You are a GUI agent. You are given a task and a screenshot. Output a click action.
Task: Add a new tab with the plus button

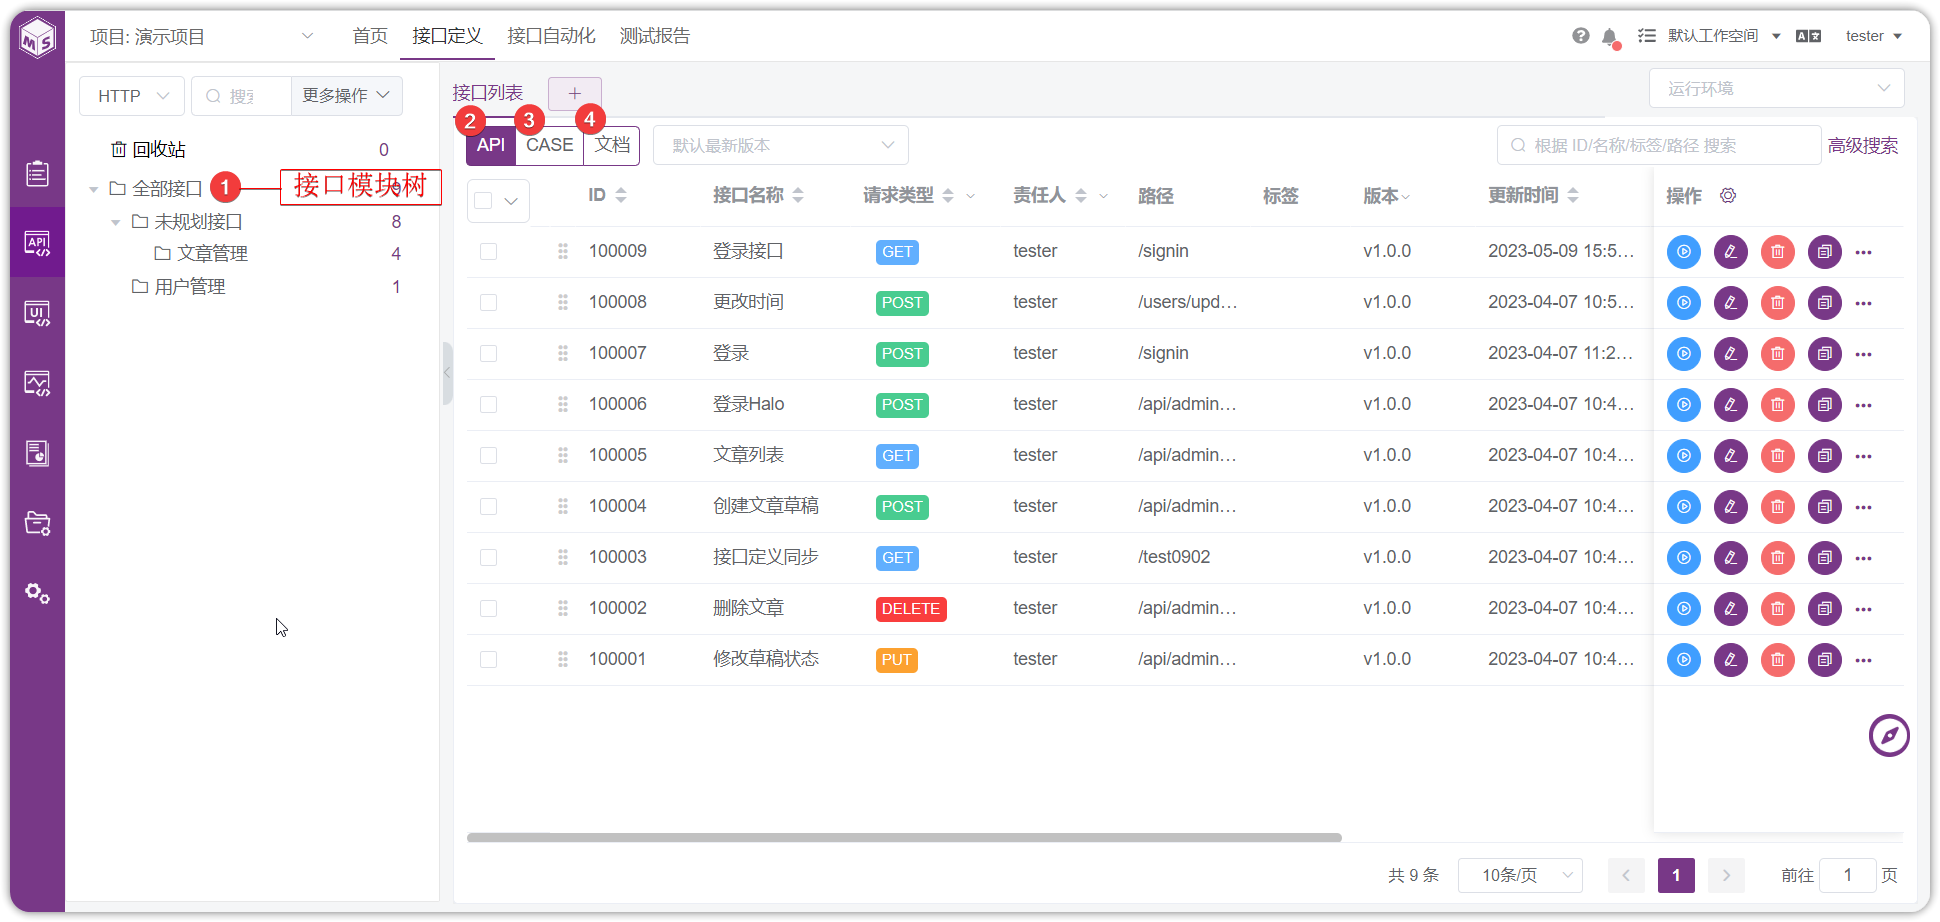pos(575,93)
